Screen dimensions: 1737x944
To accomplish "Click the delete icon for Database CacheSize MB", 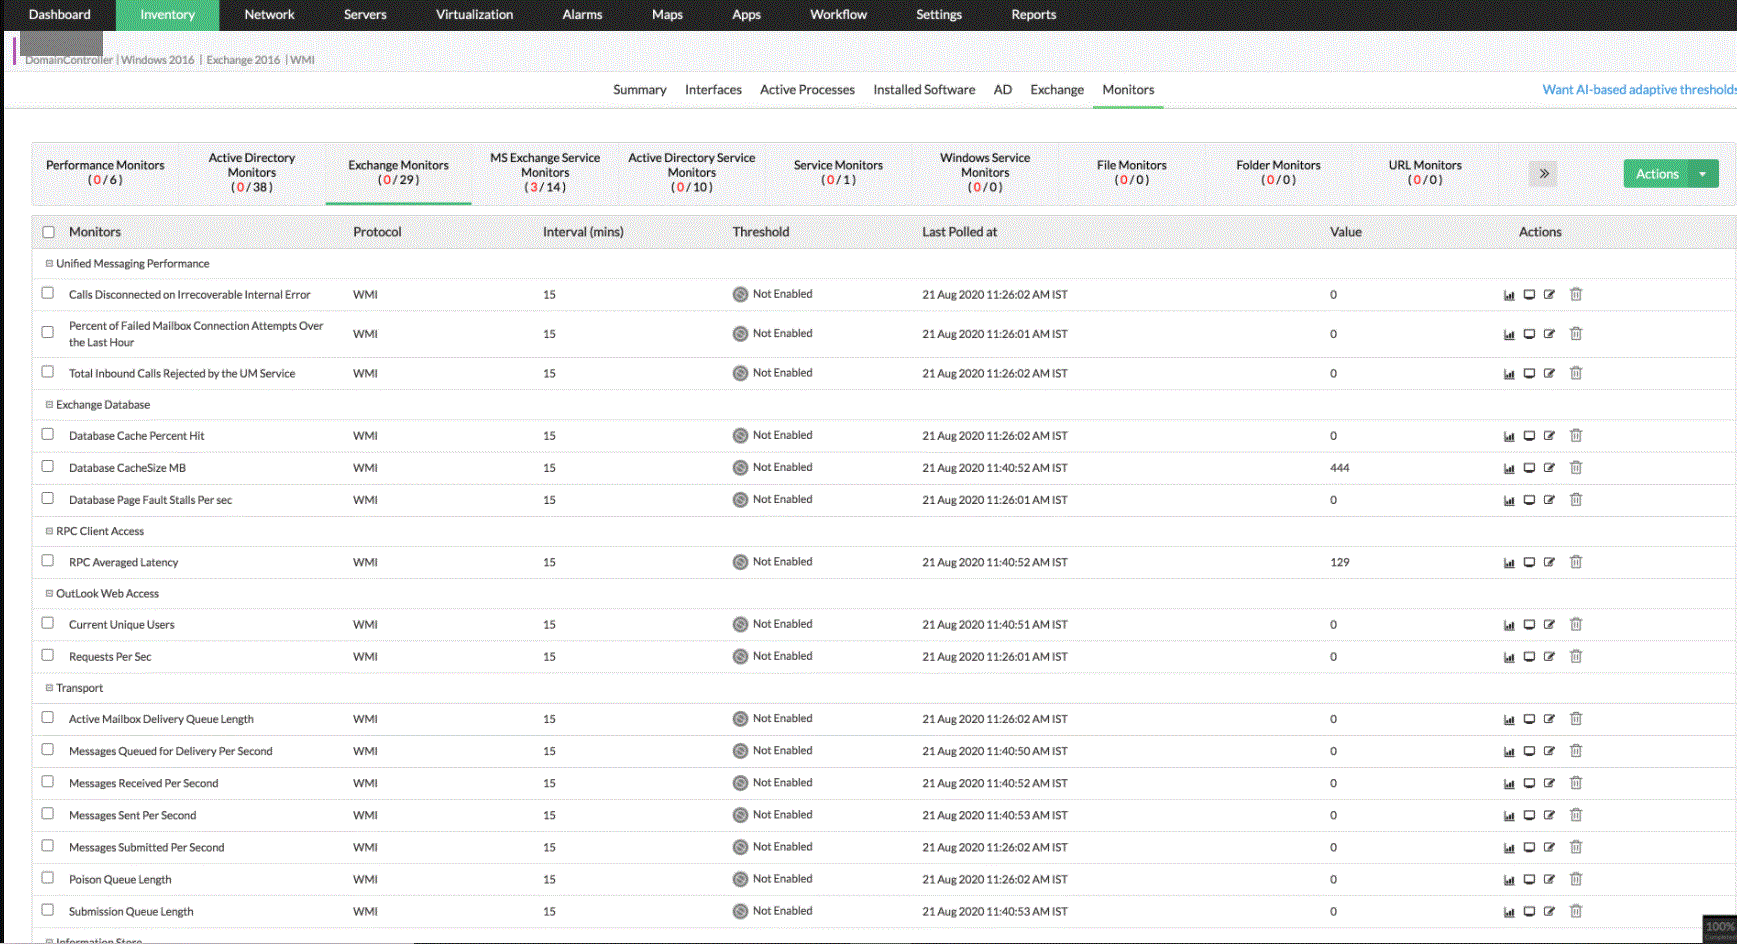I will pyautogui.click(x=1576, y=467).
